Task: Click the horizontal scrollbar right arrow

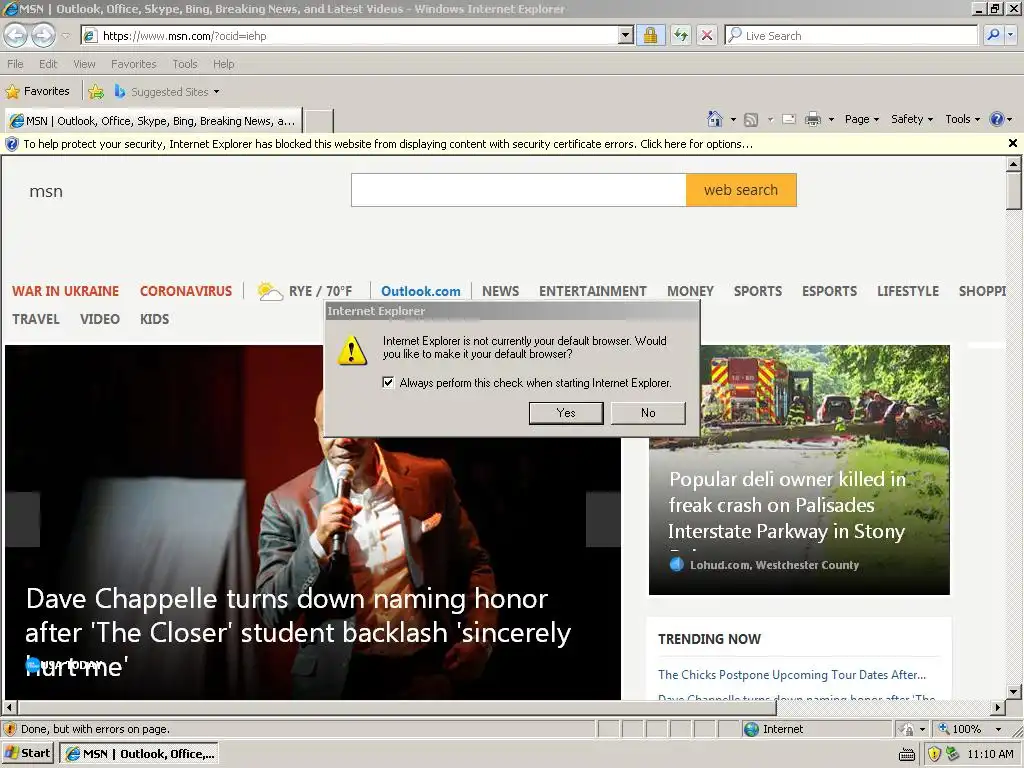Action: (998, 707)
